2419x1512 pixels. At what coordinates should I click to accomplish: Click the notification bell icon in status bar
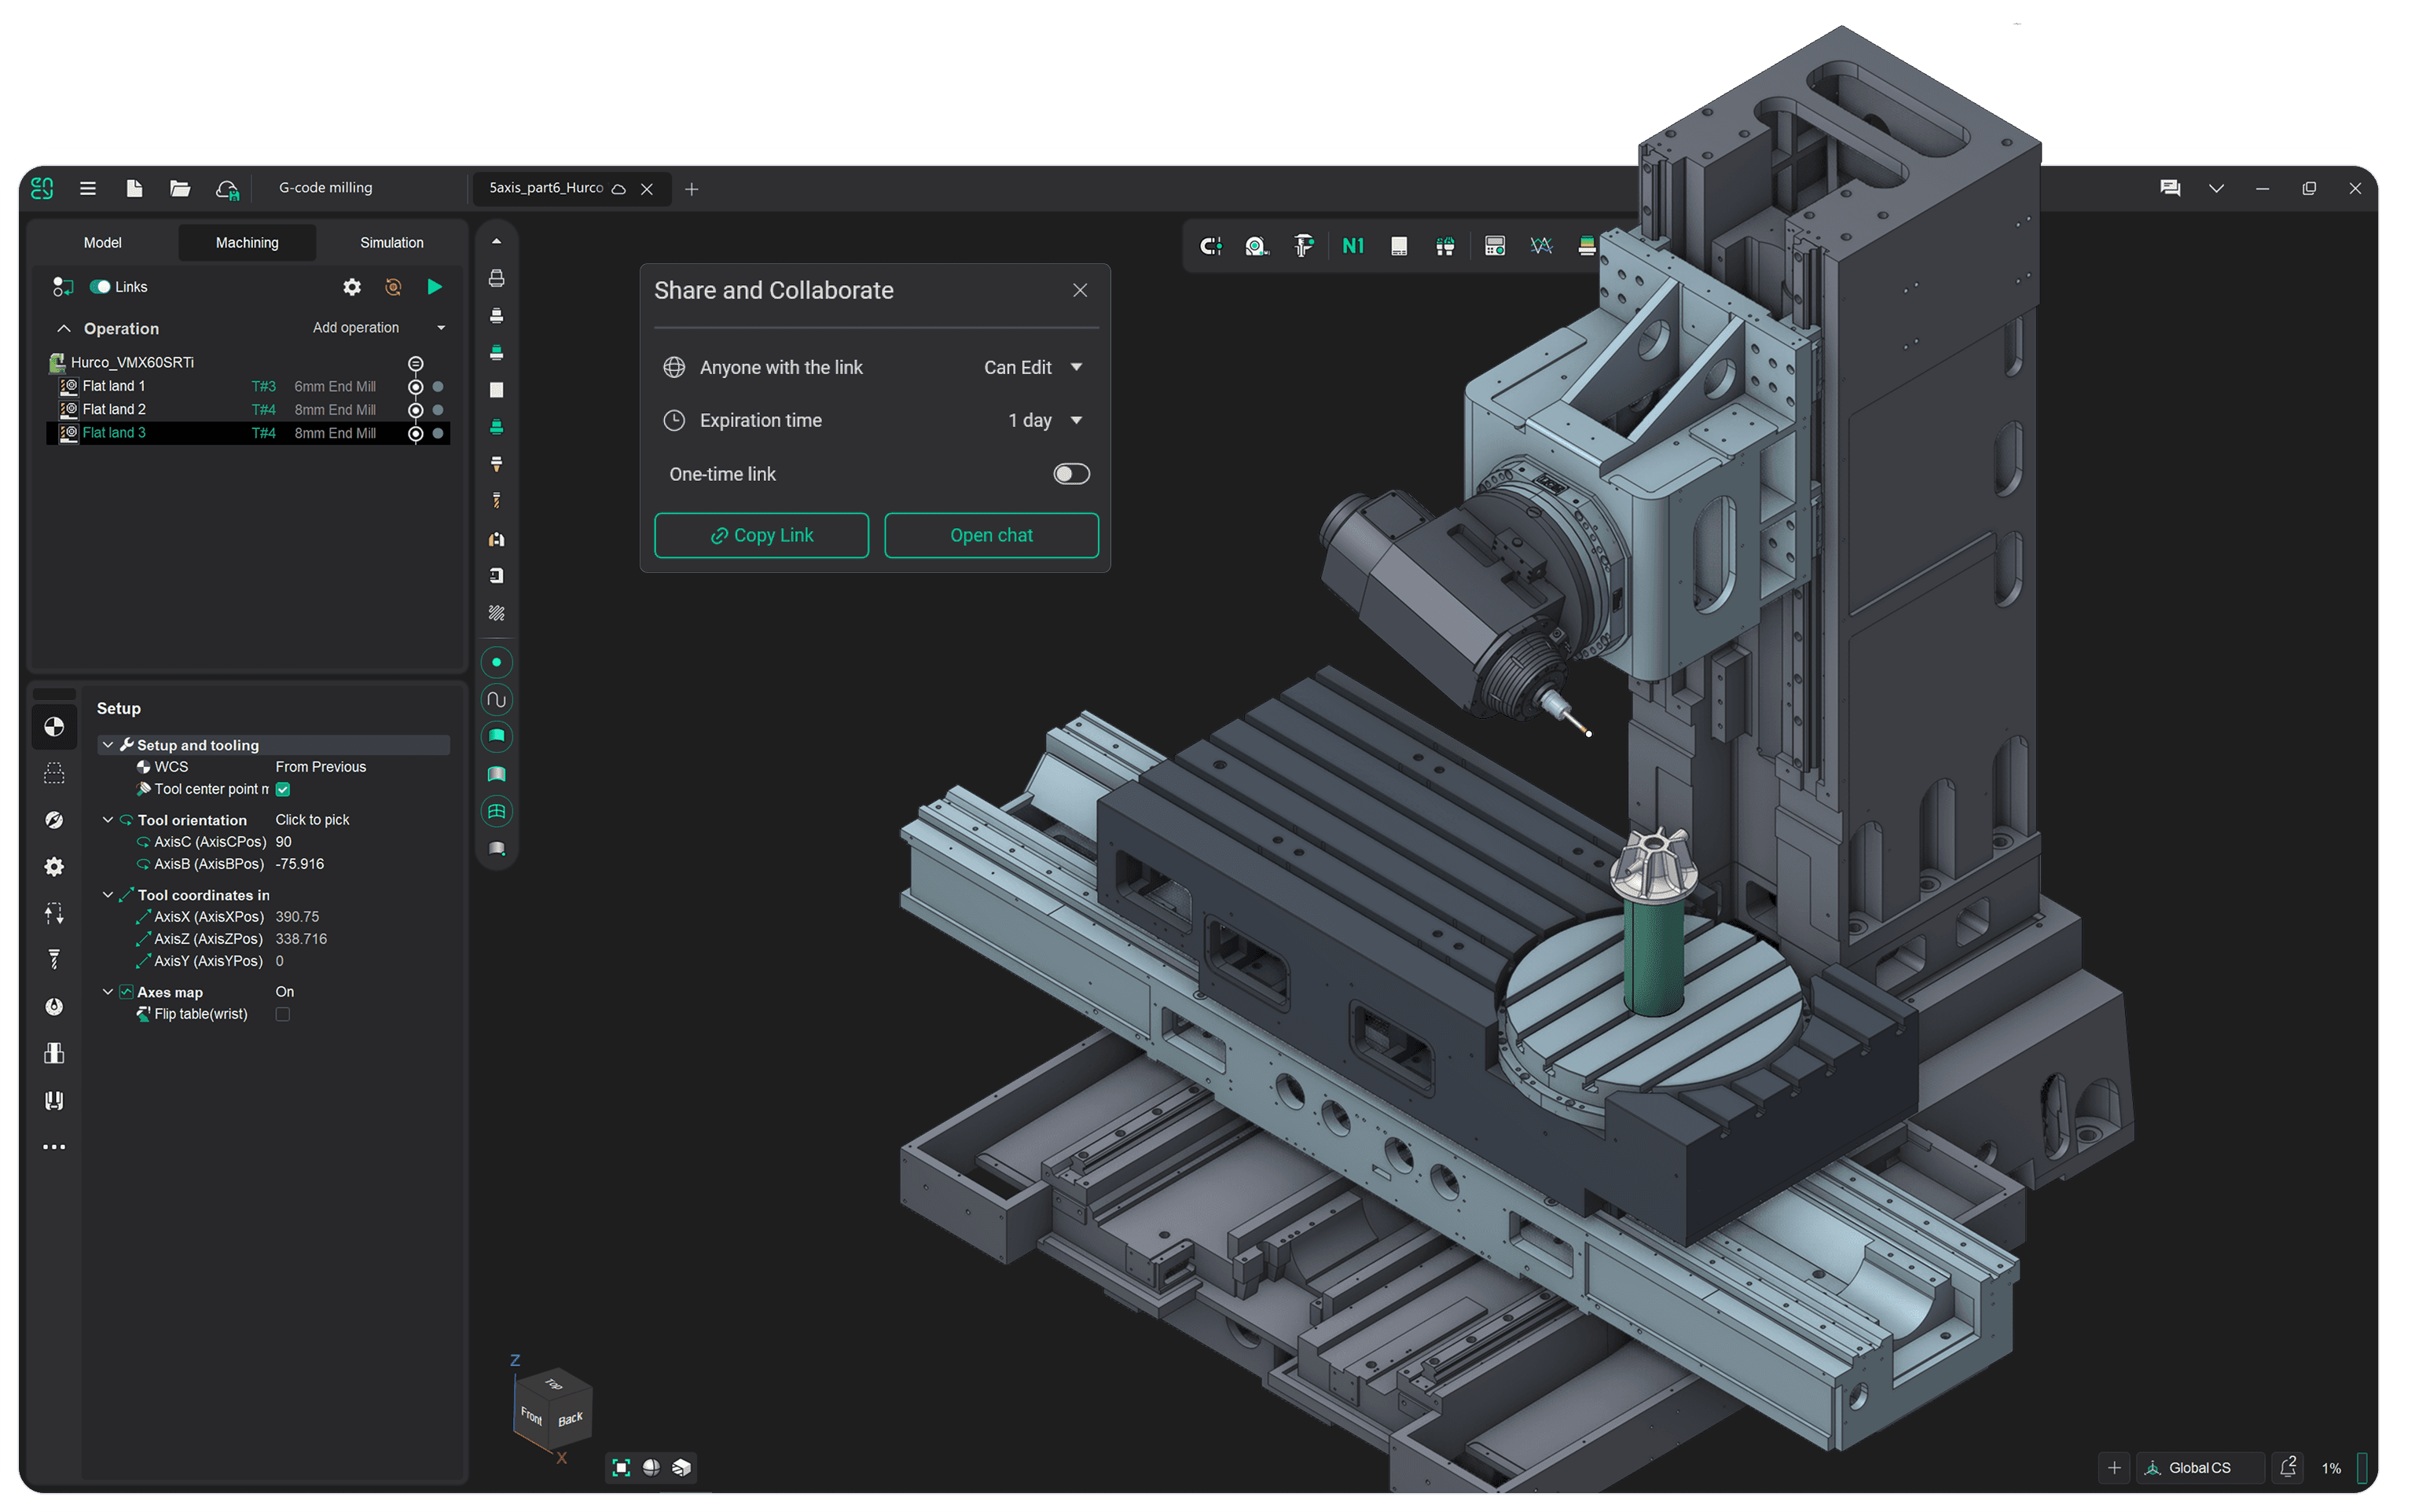click(2287, 1467)
